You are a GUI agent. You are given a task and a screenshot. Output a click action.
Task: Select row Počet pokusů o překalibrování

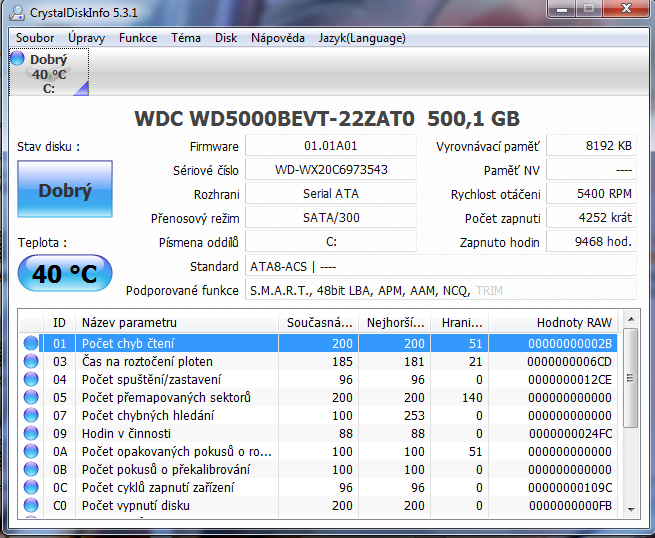320,469
